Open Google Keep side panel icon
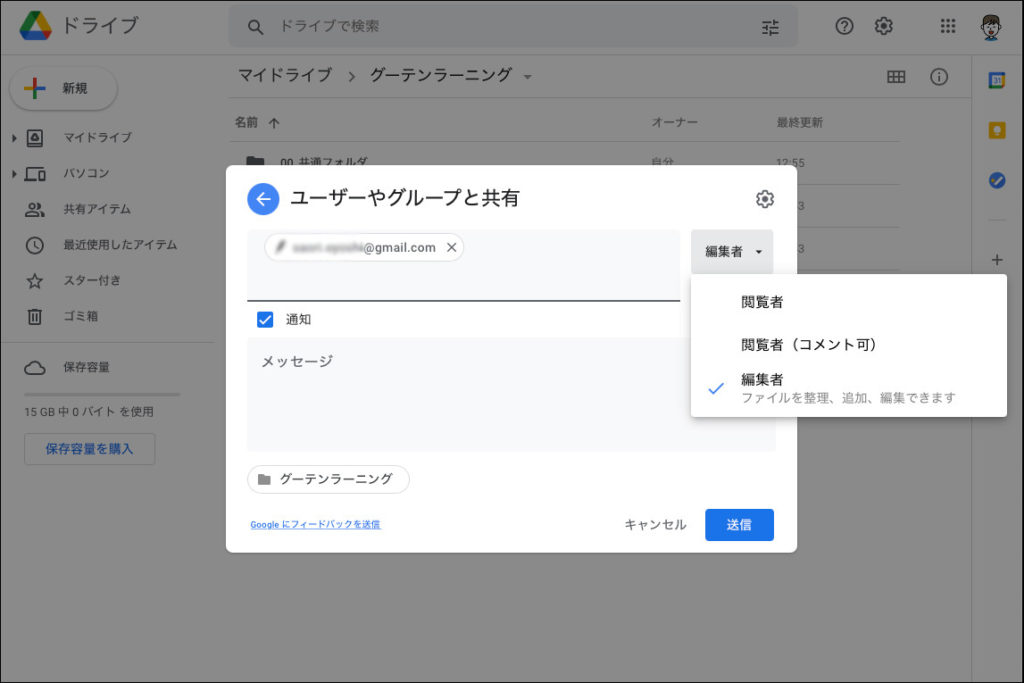 click(996, 131)
